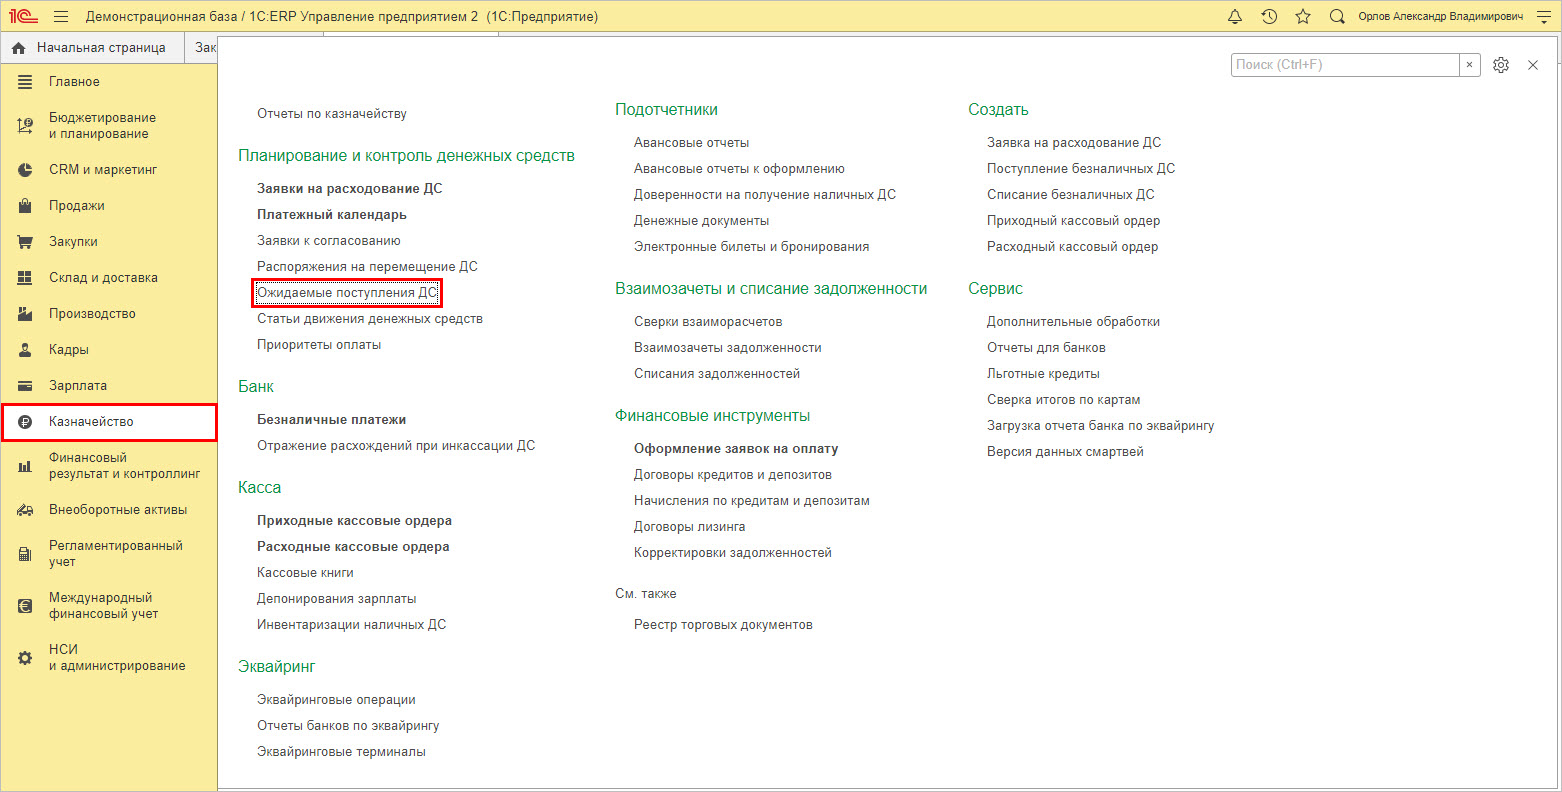Screen dimensions: 1562x792
Task: Click Бюджетирование и планирование icon
Action: [x=26, y=126]
